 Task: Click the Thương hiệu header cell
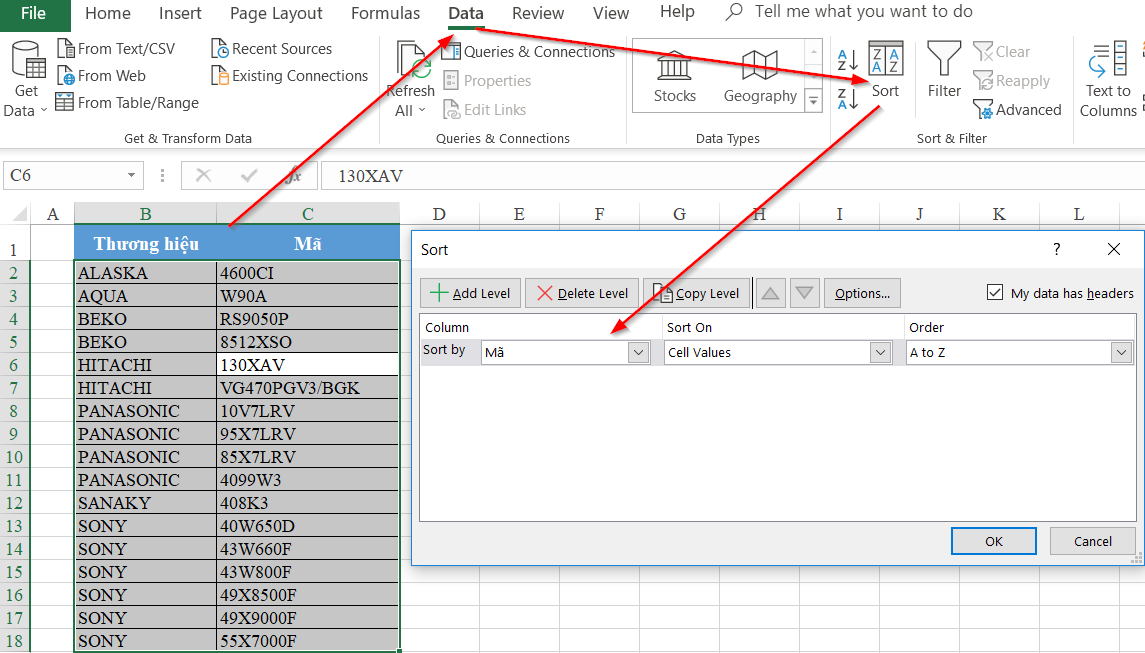145,243
